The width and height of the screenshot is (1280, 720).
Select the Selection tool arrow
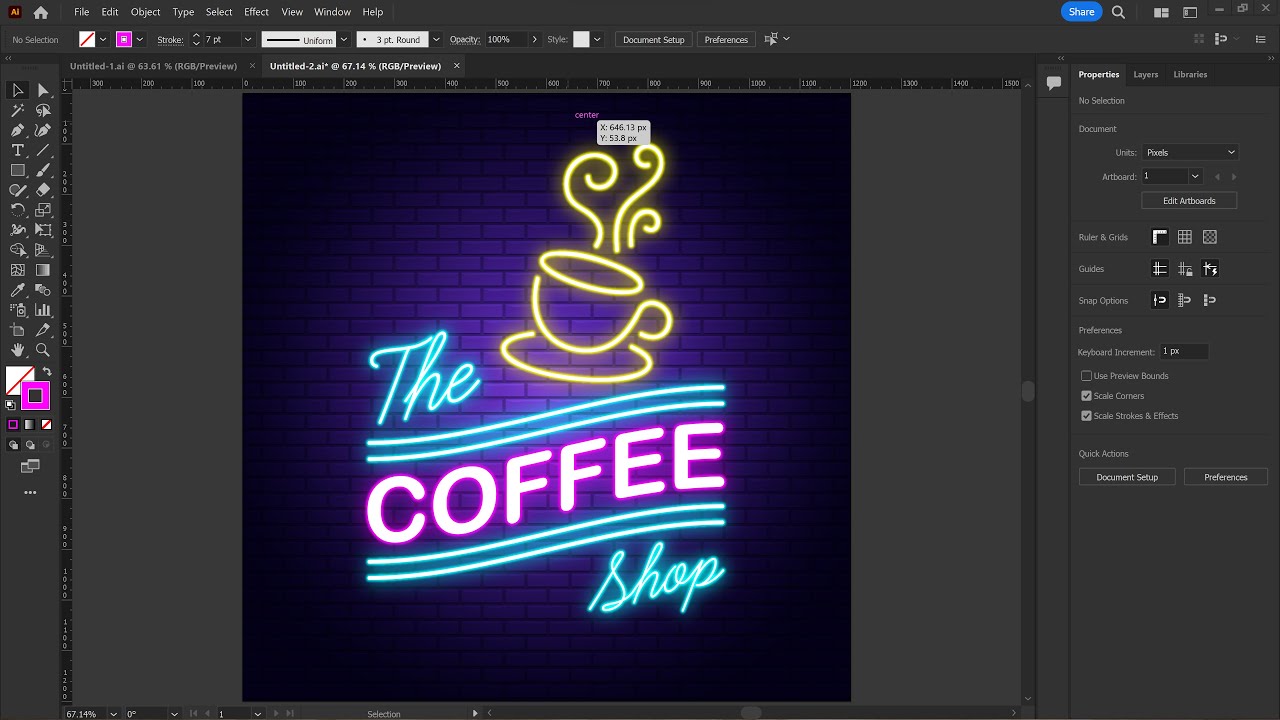click(x=17, y=90)
